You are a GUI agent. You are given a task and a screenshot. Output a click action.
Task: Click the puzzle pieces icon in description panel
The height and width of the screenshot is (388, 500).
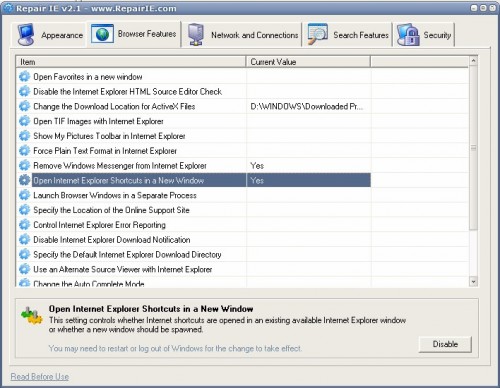click(x=32, y=315)
